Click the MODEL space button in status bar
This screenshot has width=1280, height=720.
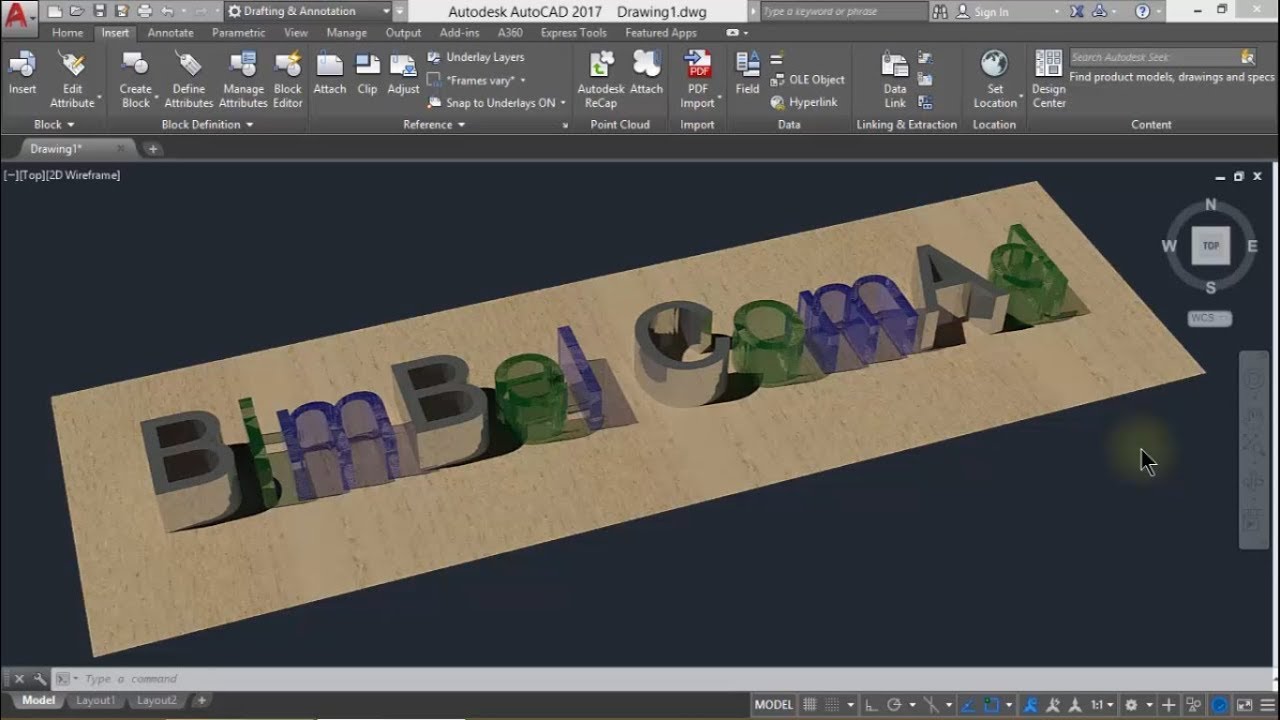click(x=774, y=705)
